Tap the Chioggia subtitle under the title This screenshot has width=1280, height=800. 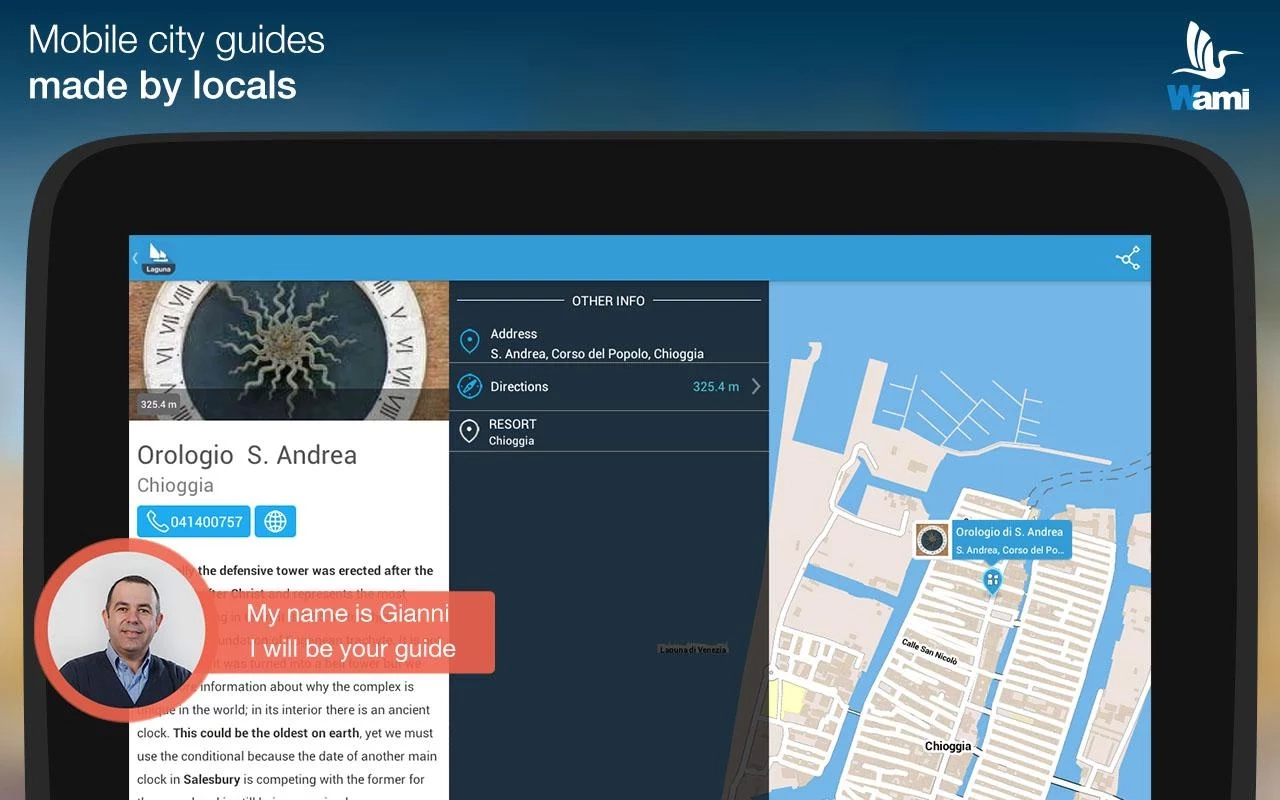point(175,485)
